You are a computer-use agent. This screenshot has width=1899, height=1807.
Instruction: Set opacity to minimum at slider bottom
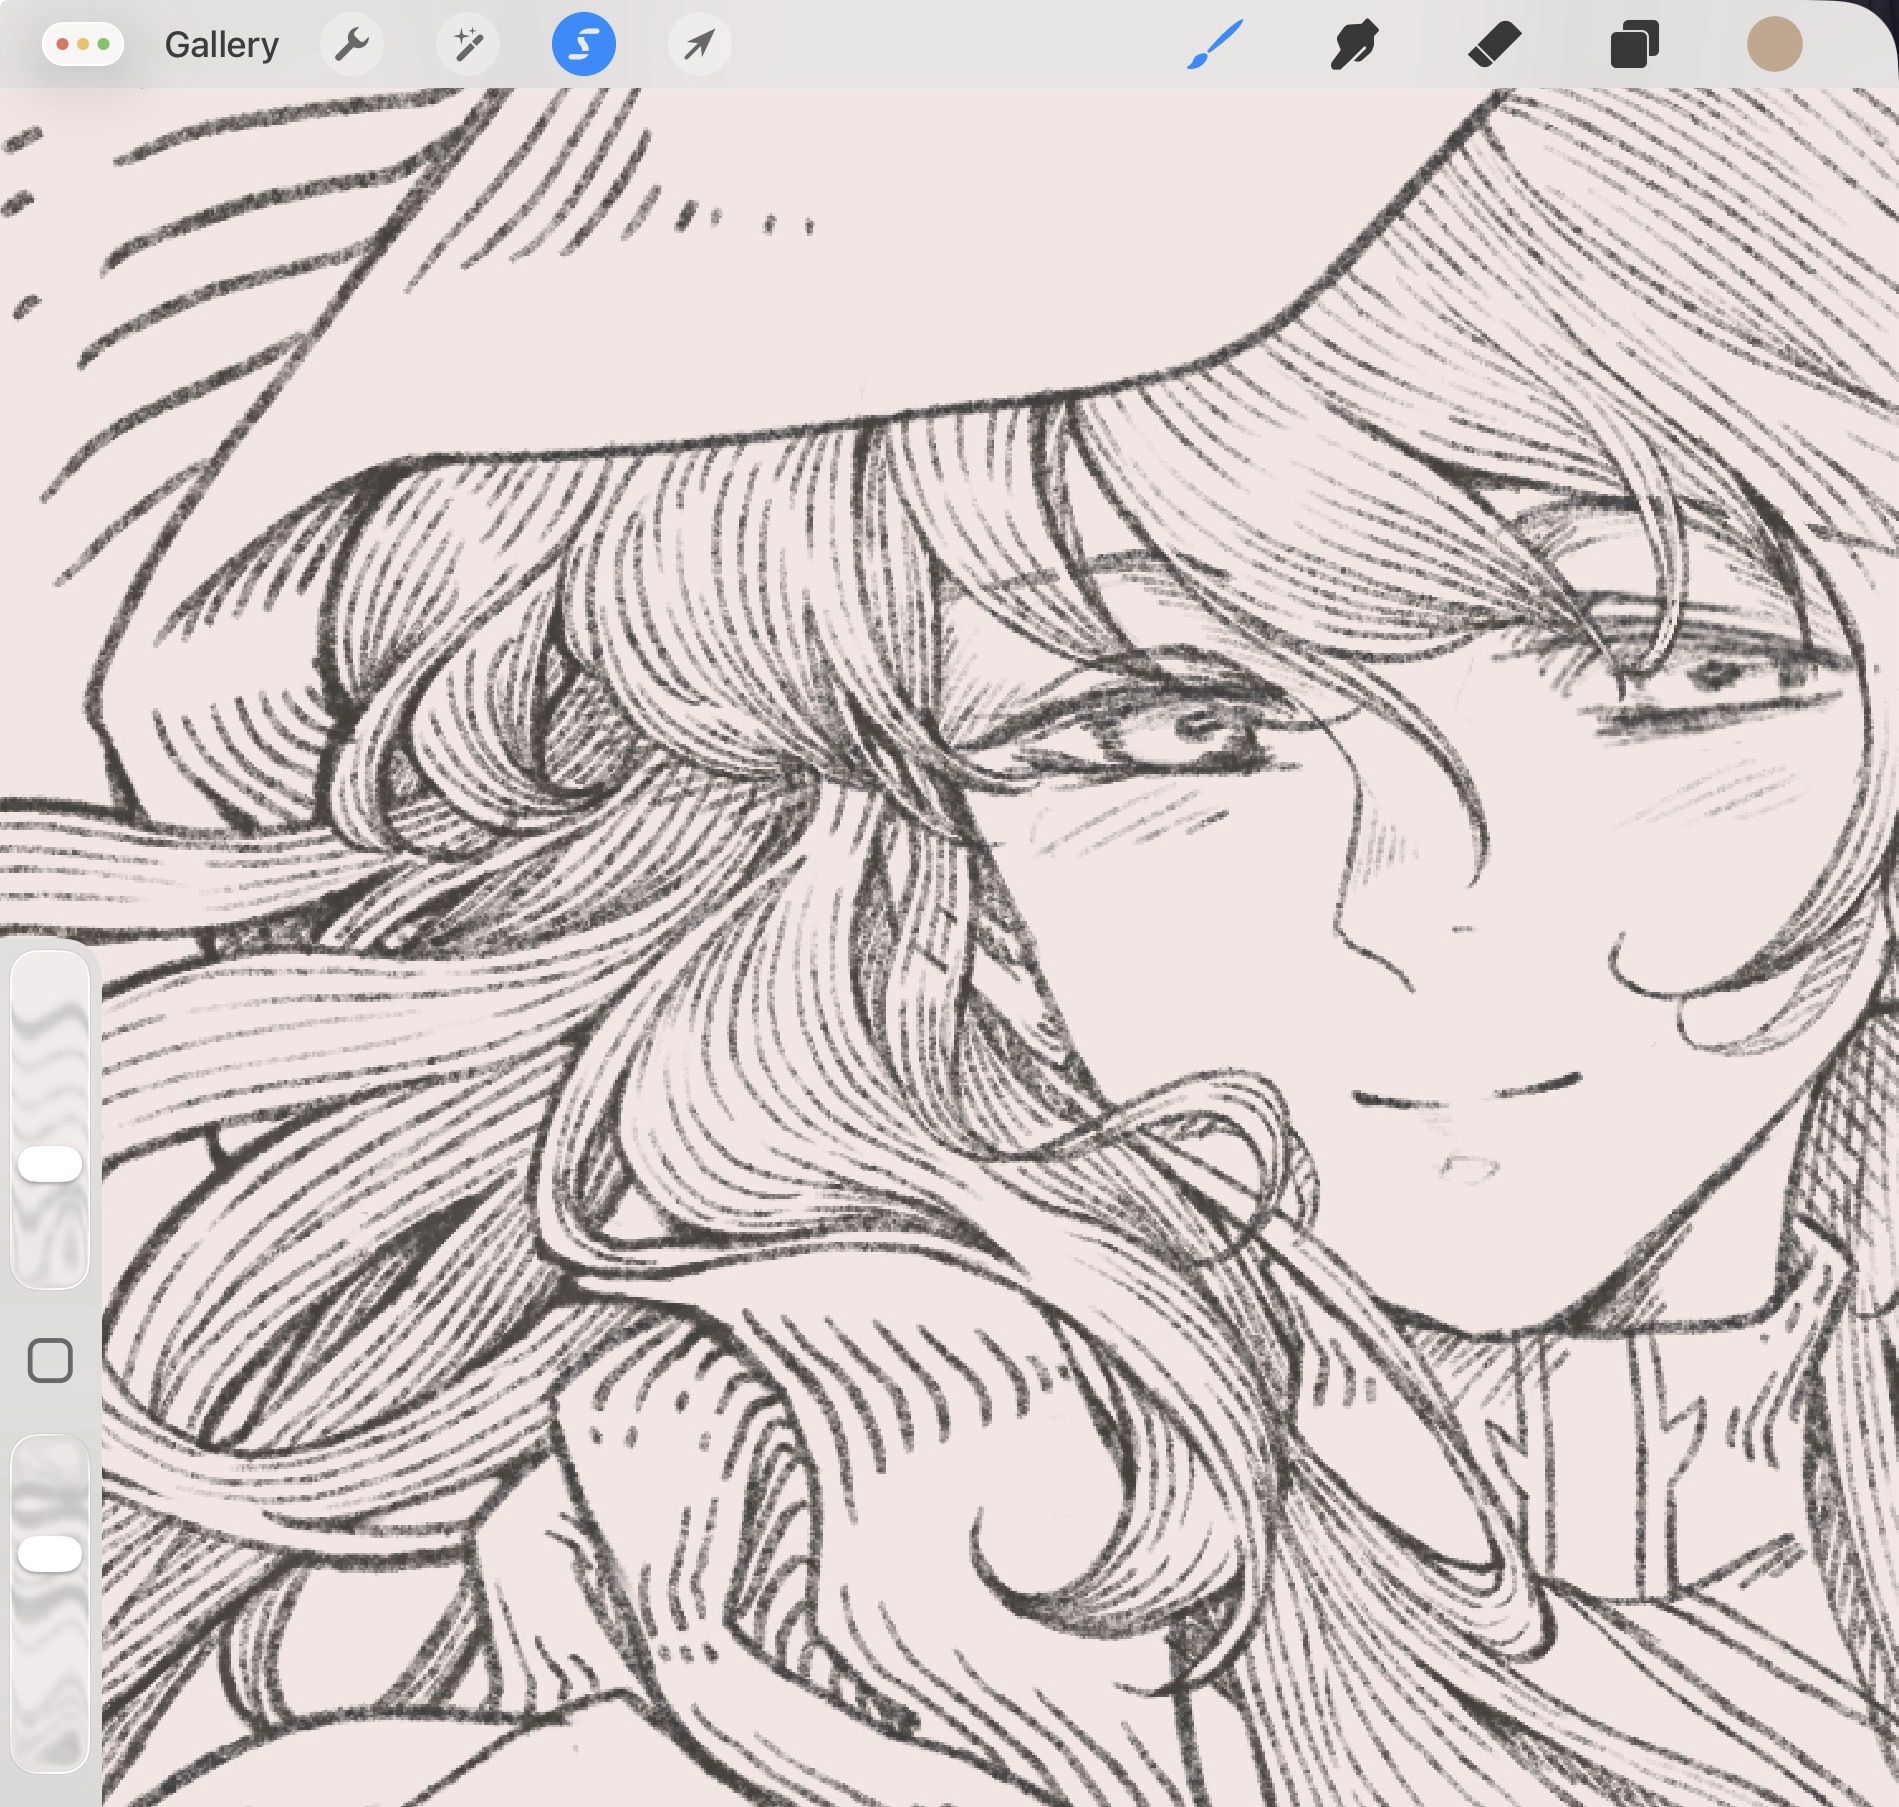click(50, 1758)
